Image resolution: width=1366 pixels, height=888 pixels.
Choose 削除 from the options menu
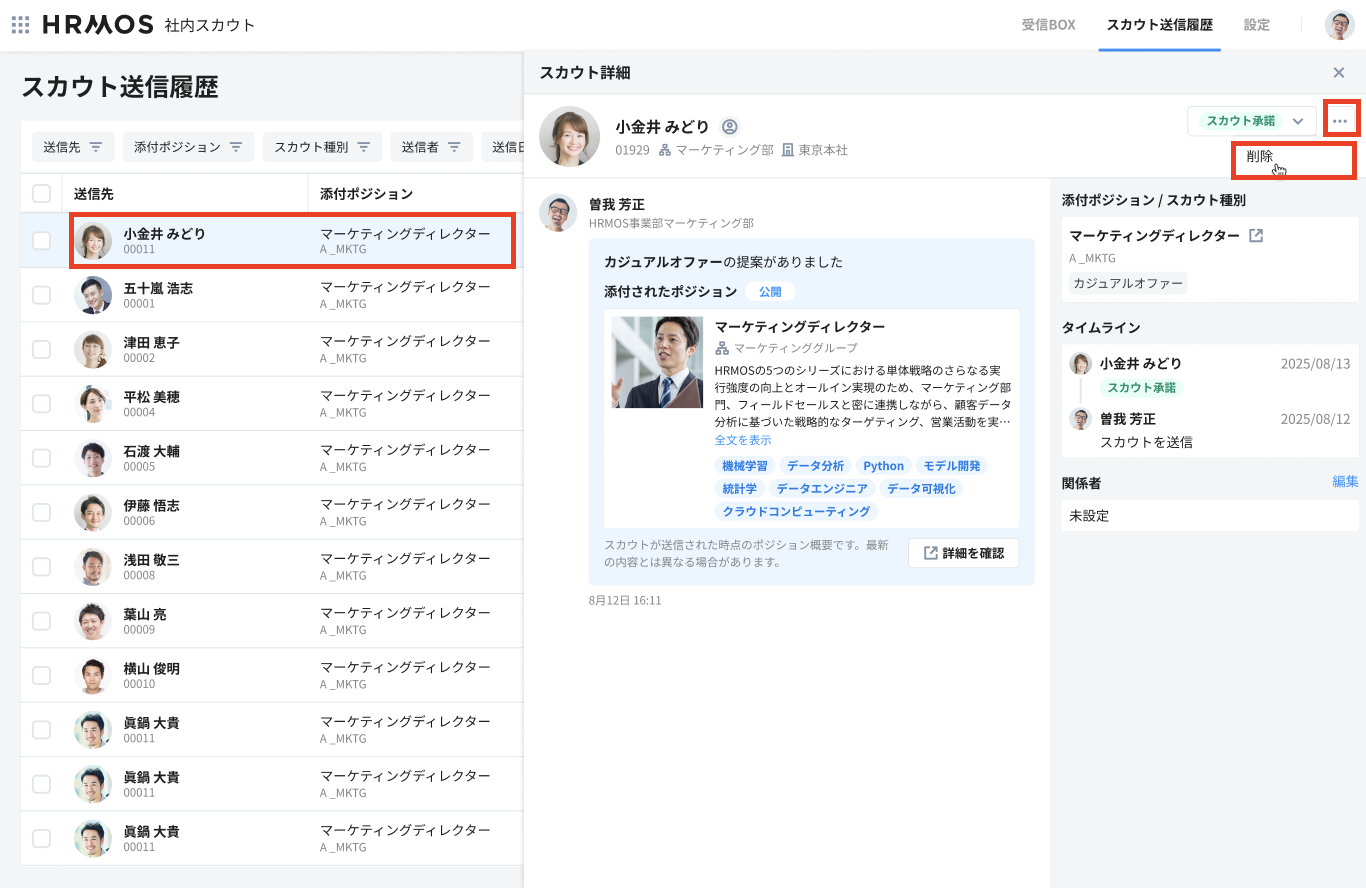point(1260,157)
